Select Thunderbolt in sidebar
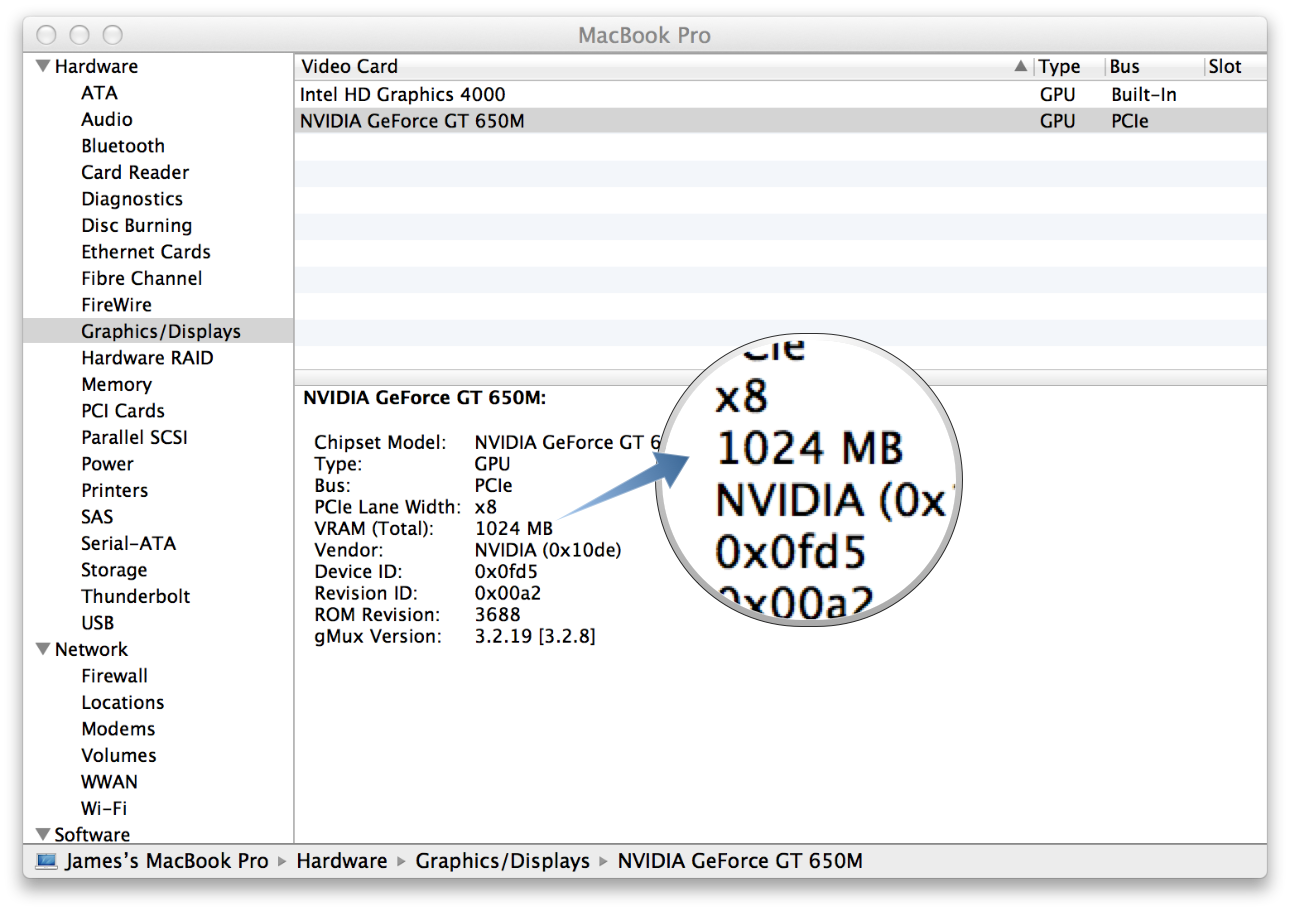This screenshot has width=1290, height=912. coord(136,596)
